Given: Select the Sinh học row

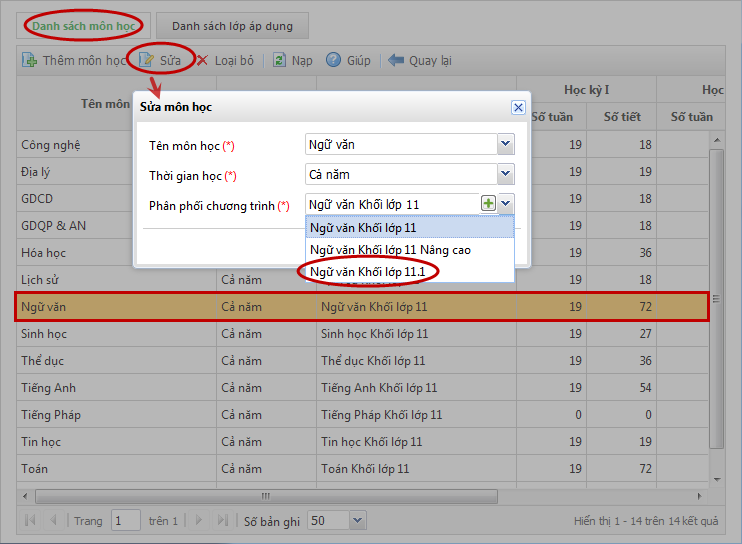Looking at the screenshot, I should pos(362,333).
